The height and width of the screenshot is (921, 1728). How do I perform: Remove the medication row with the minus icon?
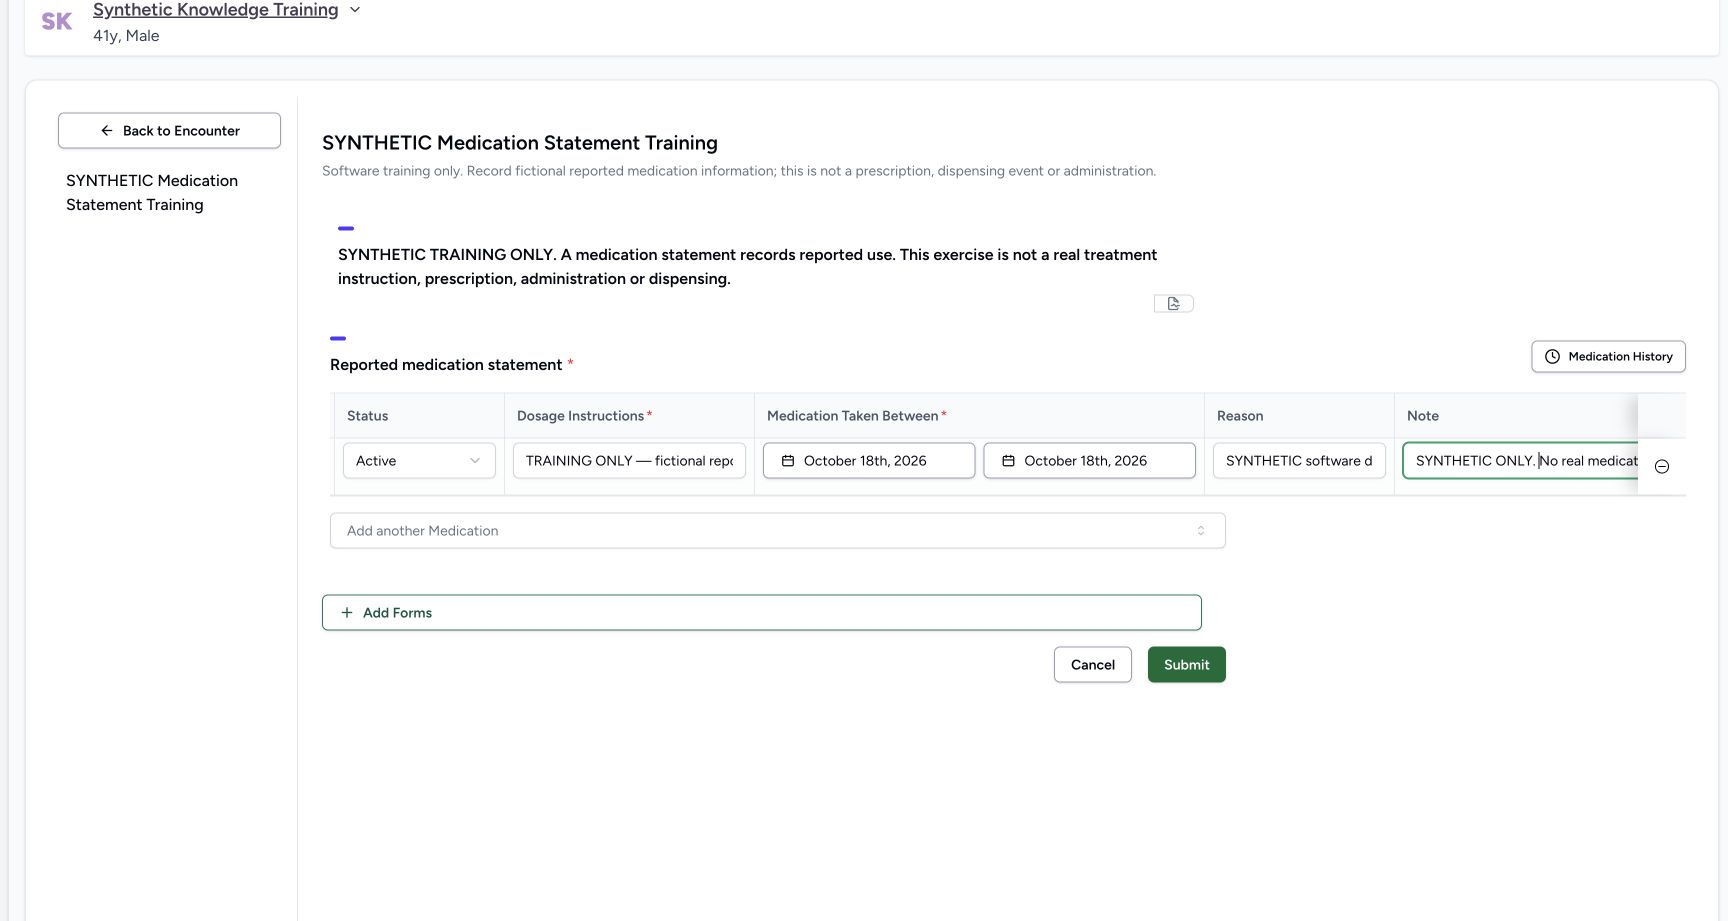[1662, 467]
